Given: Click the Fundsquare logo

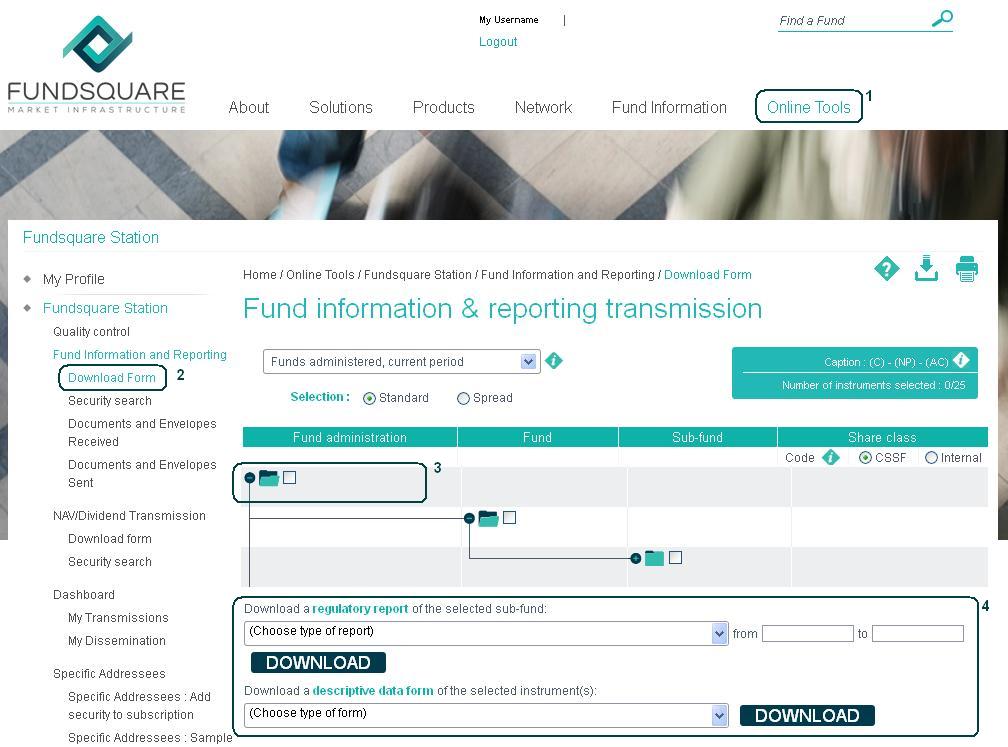Looking at the screenshot, I should (x=96, y=64).
